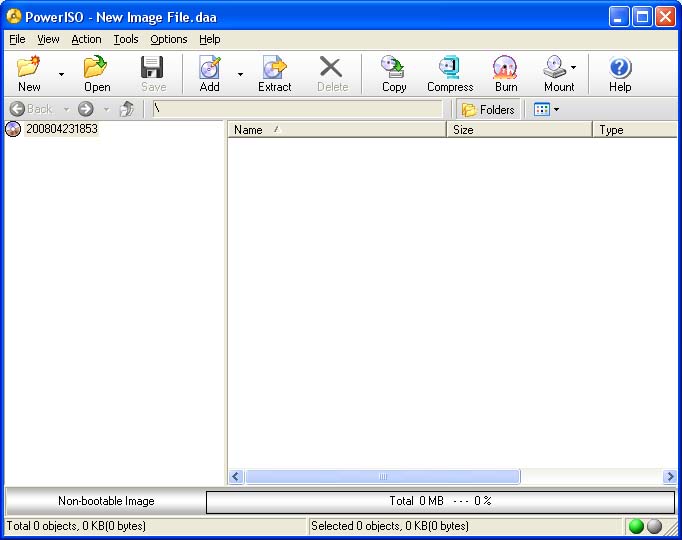
Task: Open the Options menu
Action: [x=169, y=39]
